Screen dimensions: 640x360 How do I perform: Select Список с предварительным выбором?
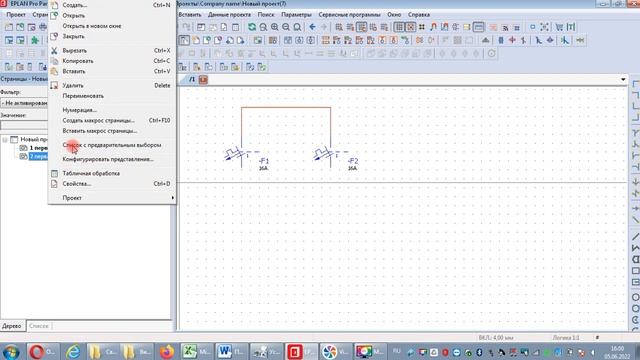point(112,145)
